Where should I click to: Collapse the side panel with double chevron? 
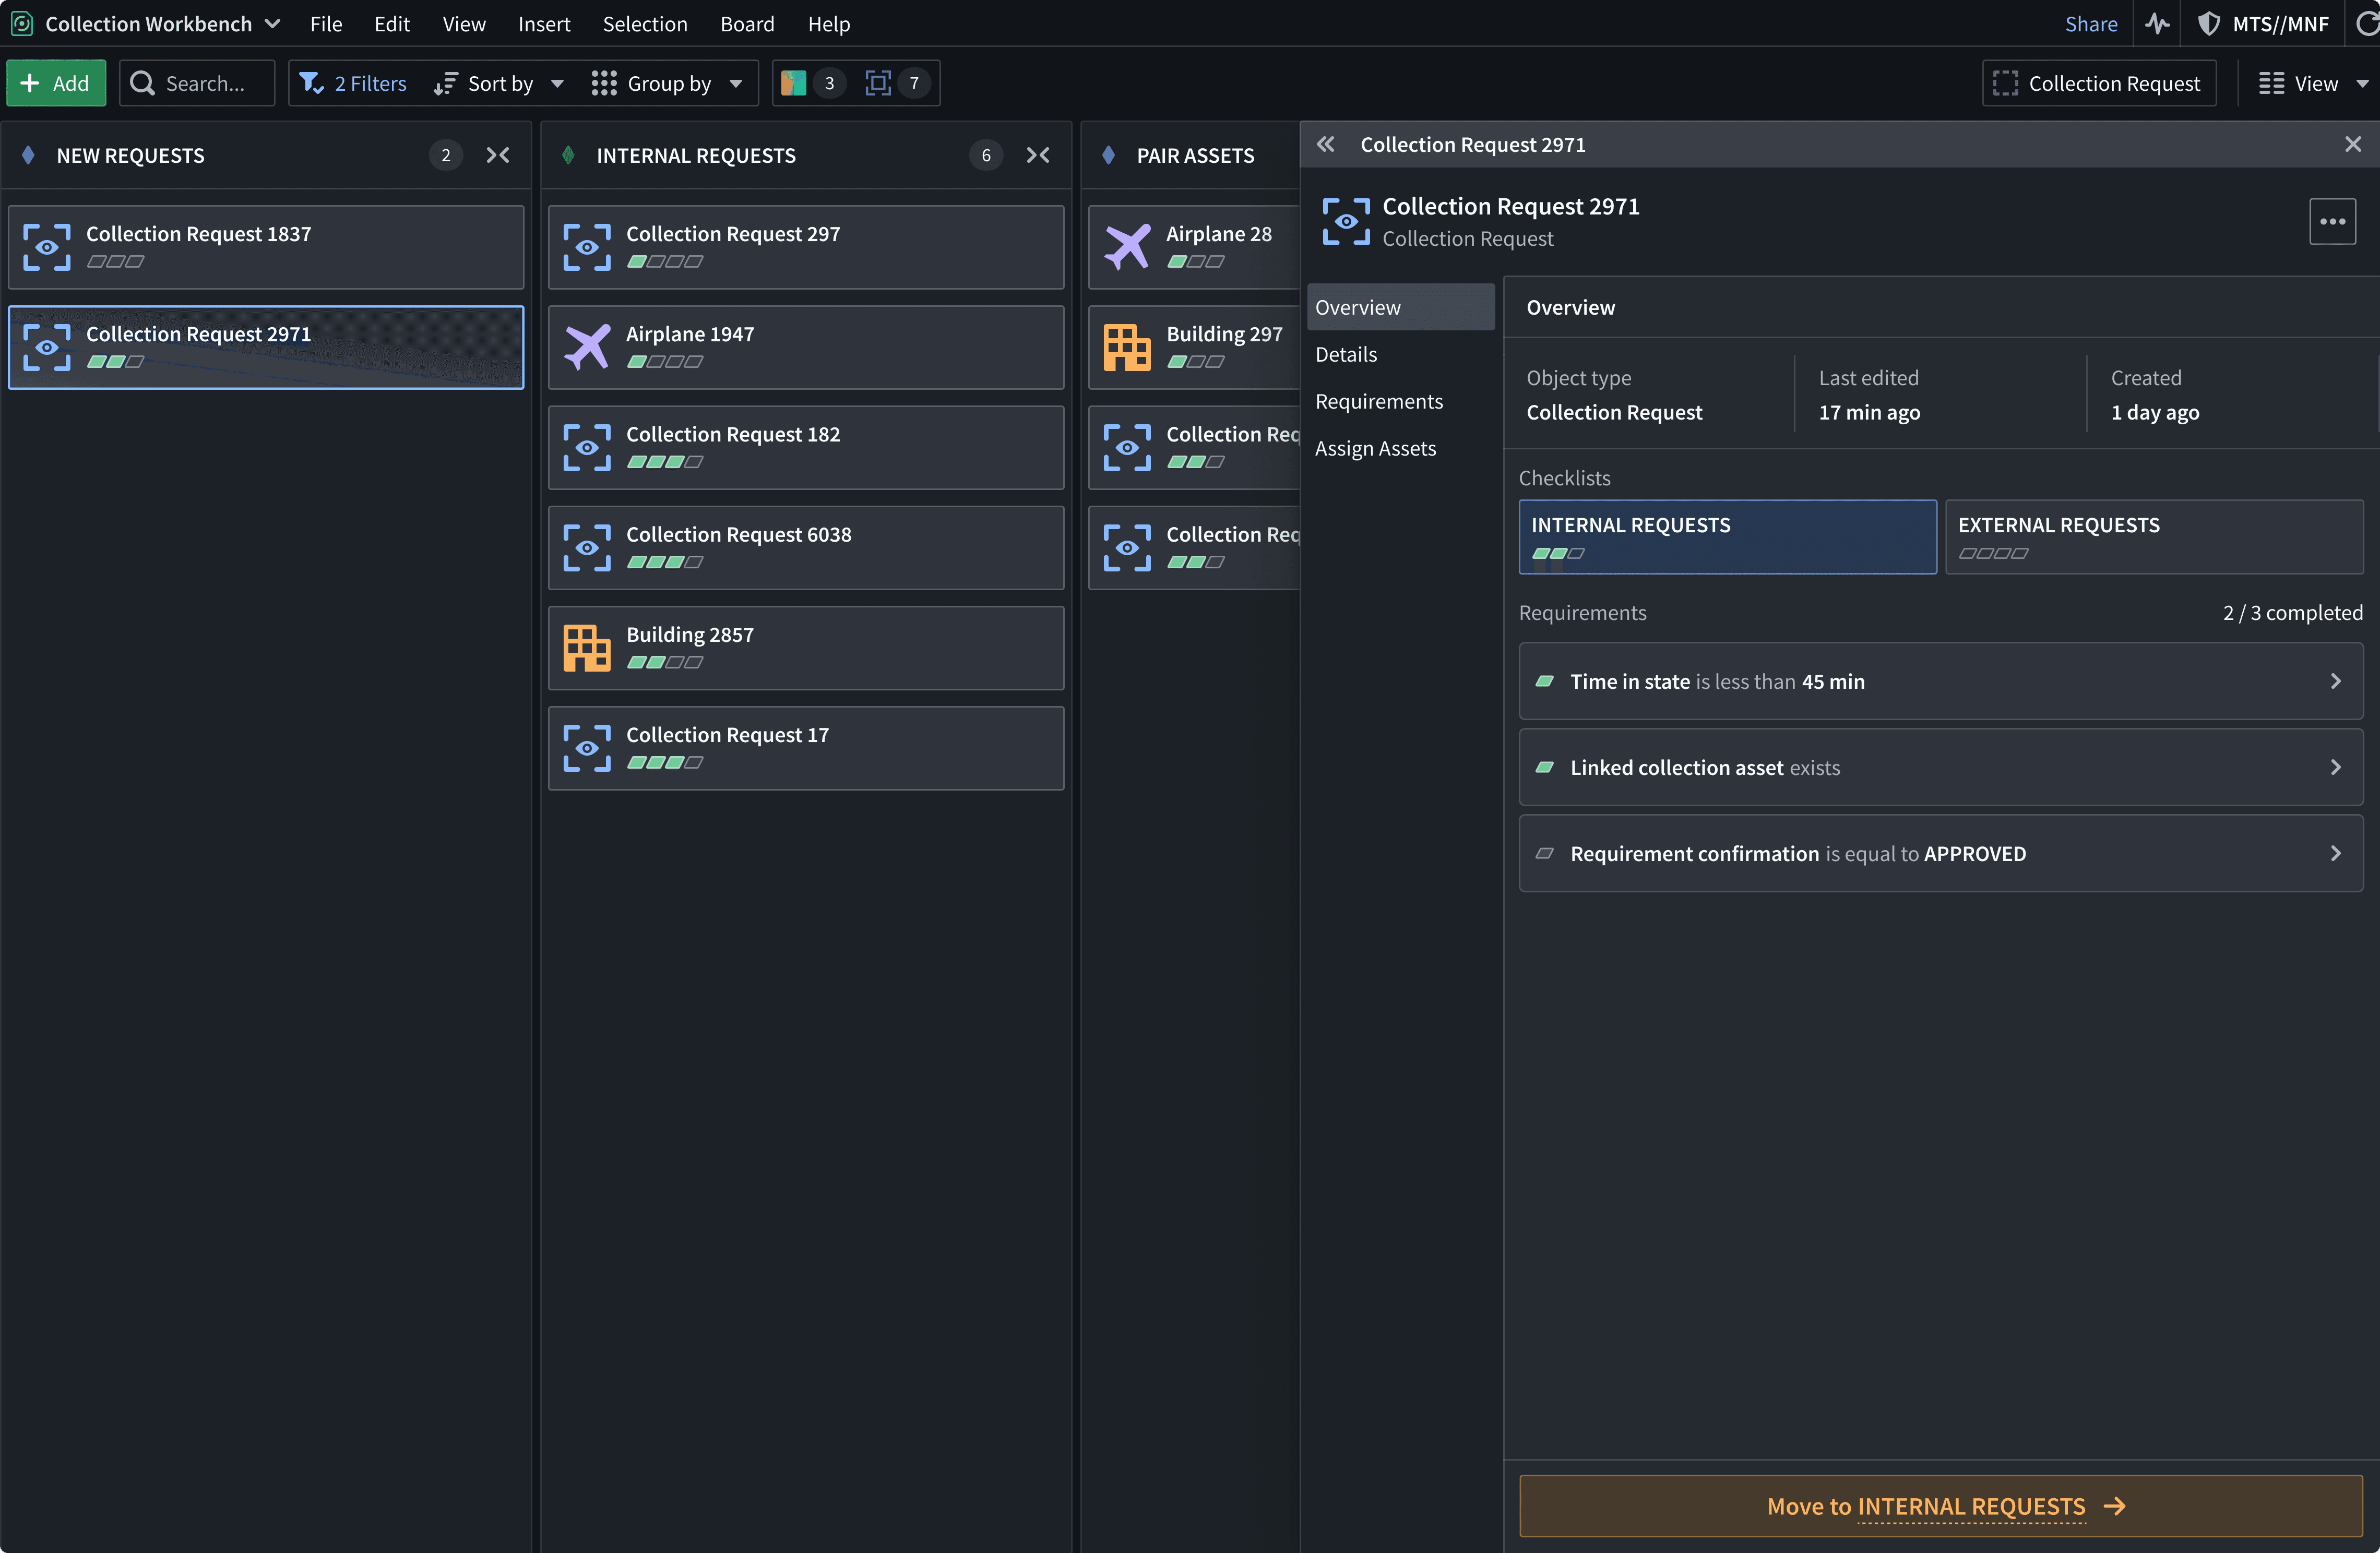1325,144
